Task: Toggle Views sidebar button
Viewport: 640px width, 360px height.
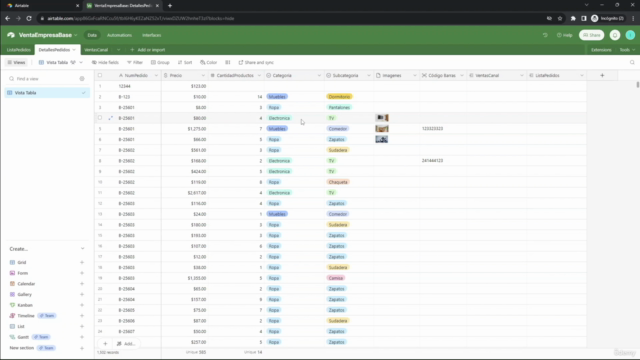Action: (x=16, y=62)
